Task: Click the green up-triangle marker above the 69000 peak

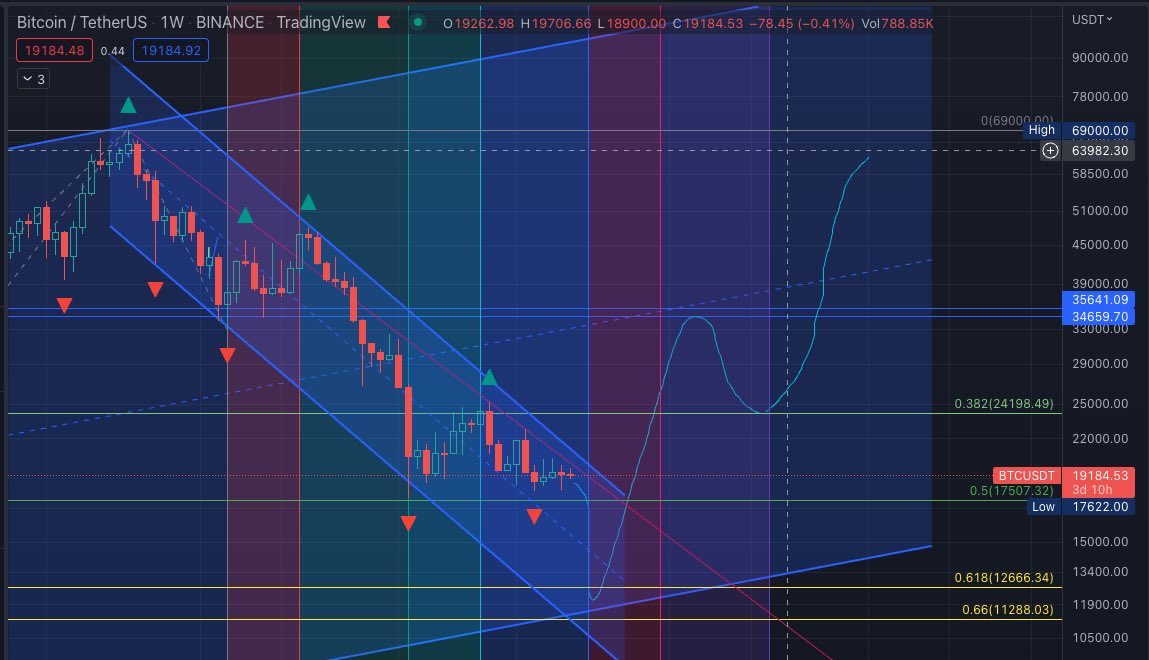Action: [128, 105]
